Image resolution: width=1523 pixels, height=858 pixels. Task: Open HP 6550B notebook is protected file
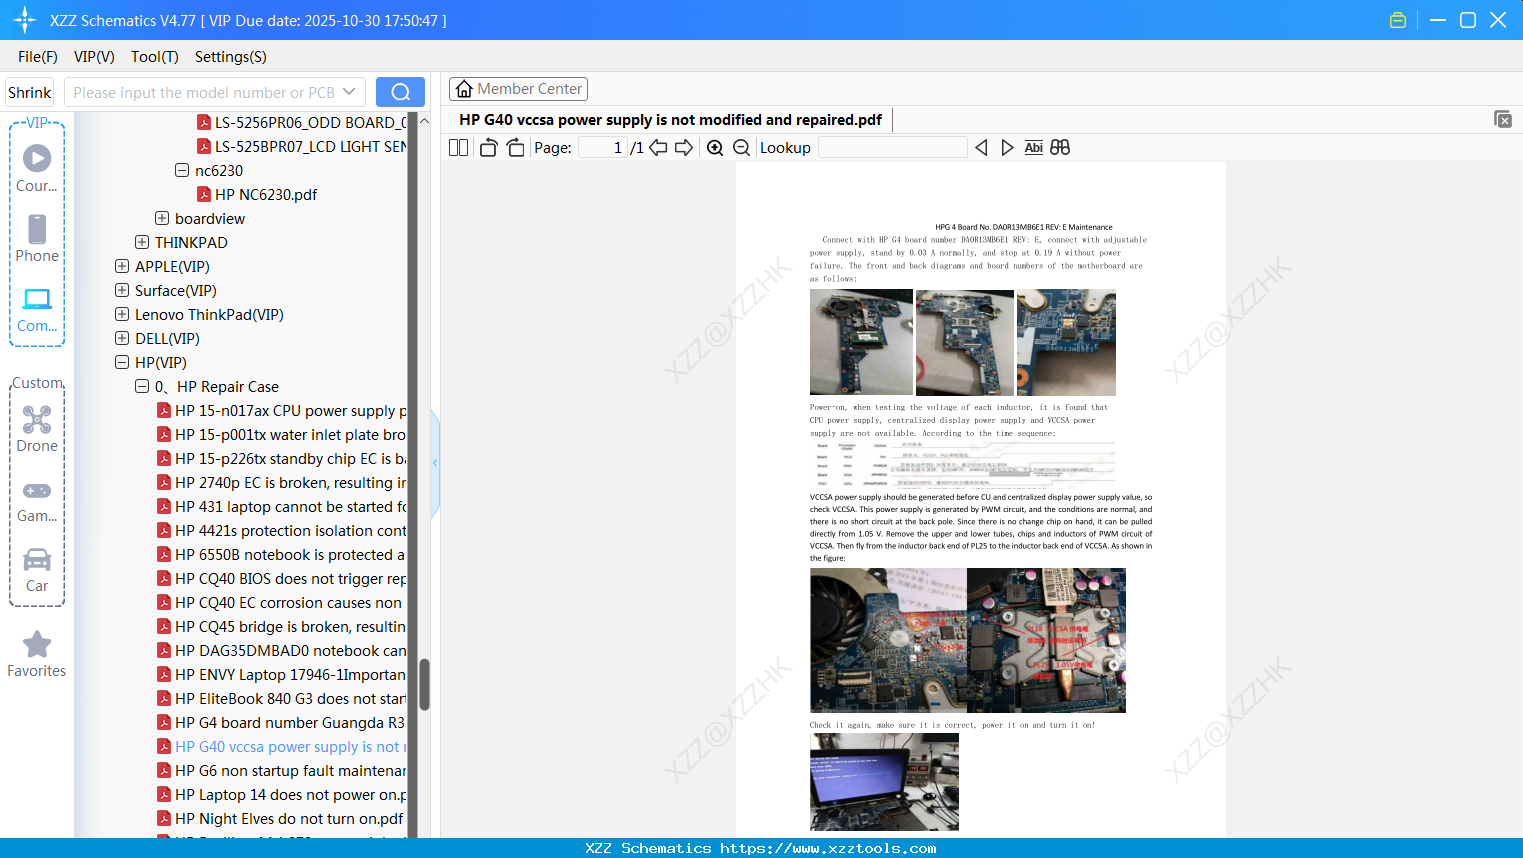click(281, 554)
